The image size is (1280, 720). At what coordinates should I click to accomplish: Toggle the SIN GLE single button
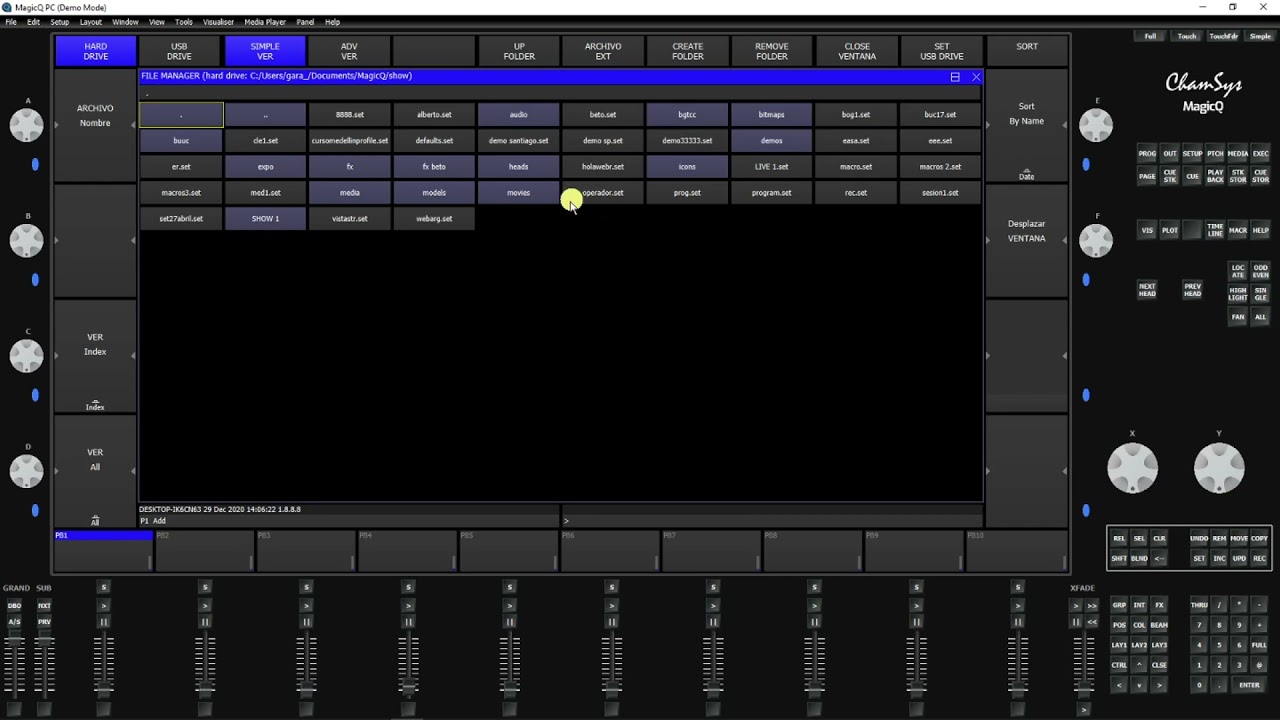(x=1261, y=294)
